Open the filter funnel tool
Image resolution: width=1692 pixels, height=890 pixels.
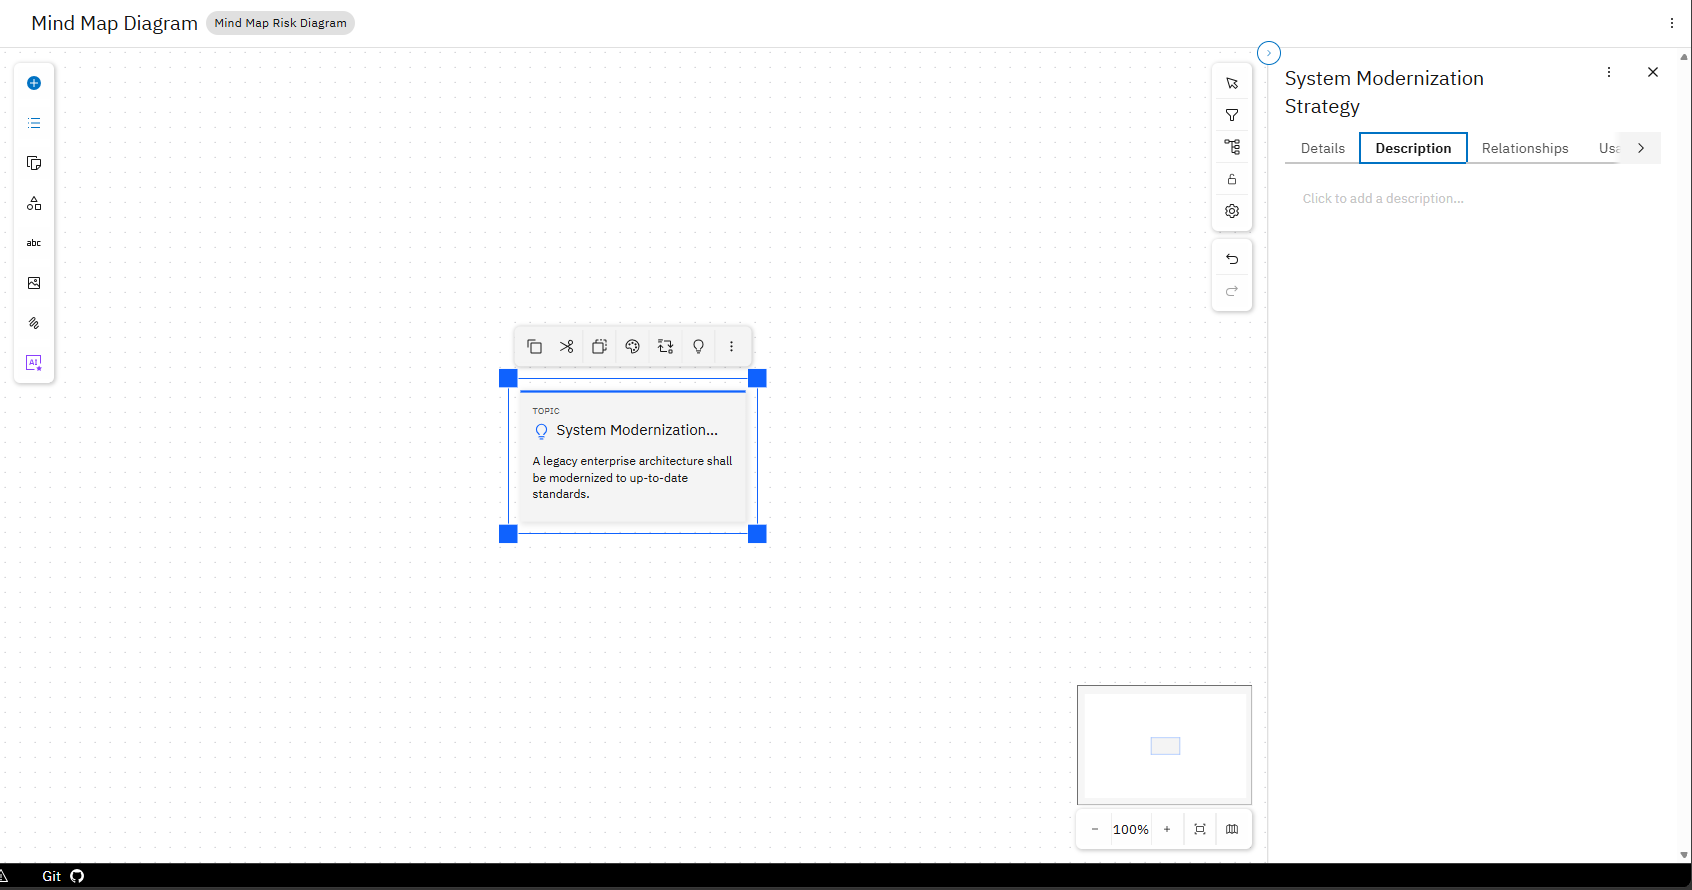tap(1232, 115)
